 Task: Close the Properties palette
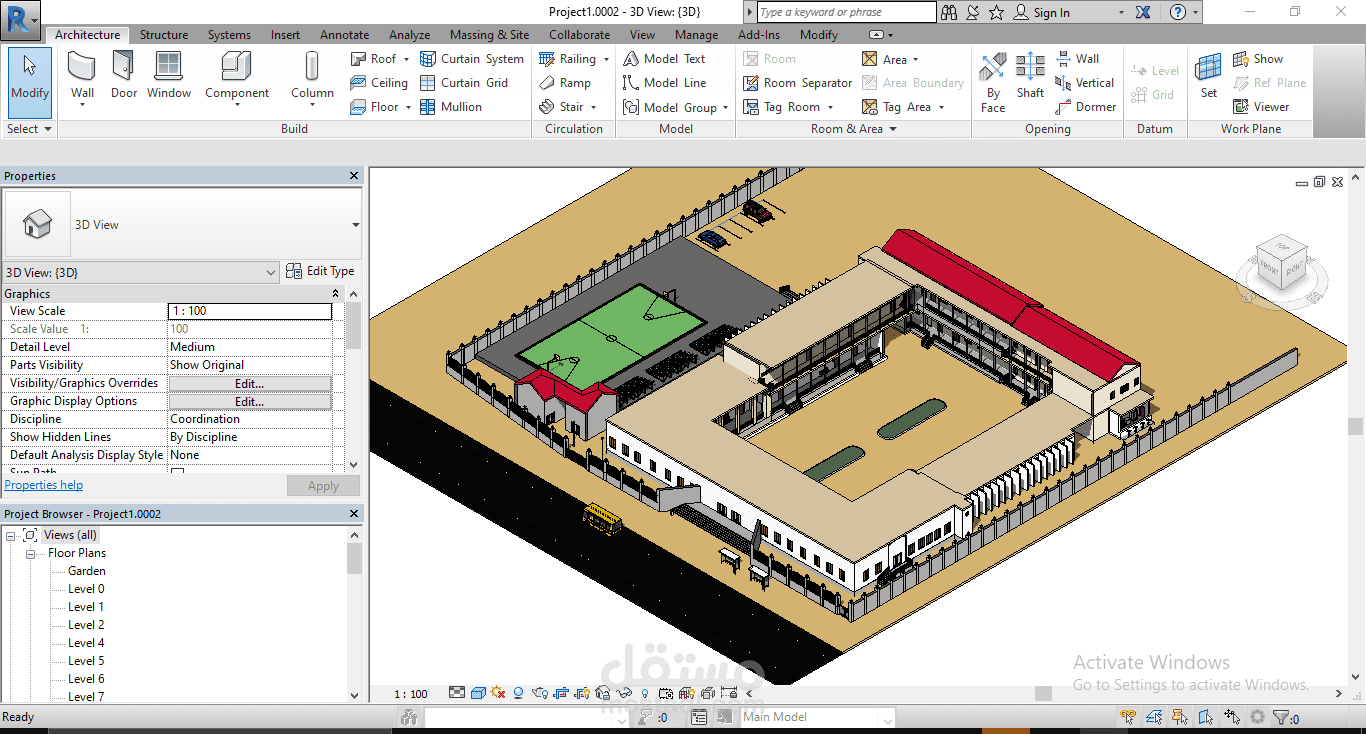(354, 176)
